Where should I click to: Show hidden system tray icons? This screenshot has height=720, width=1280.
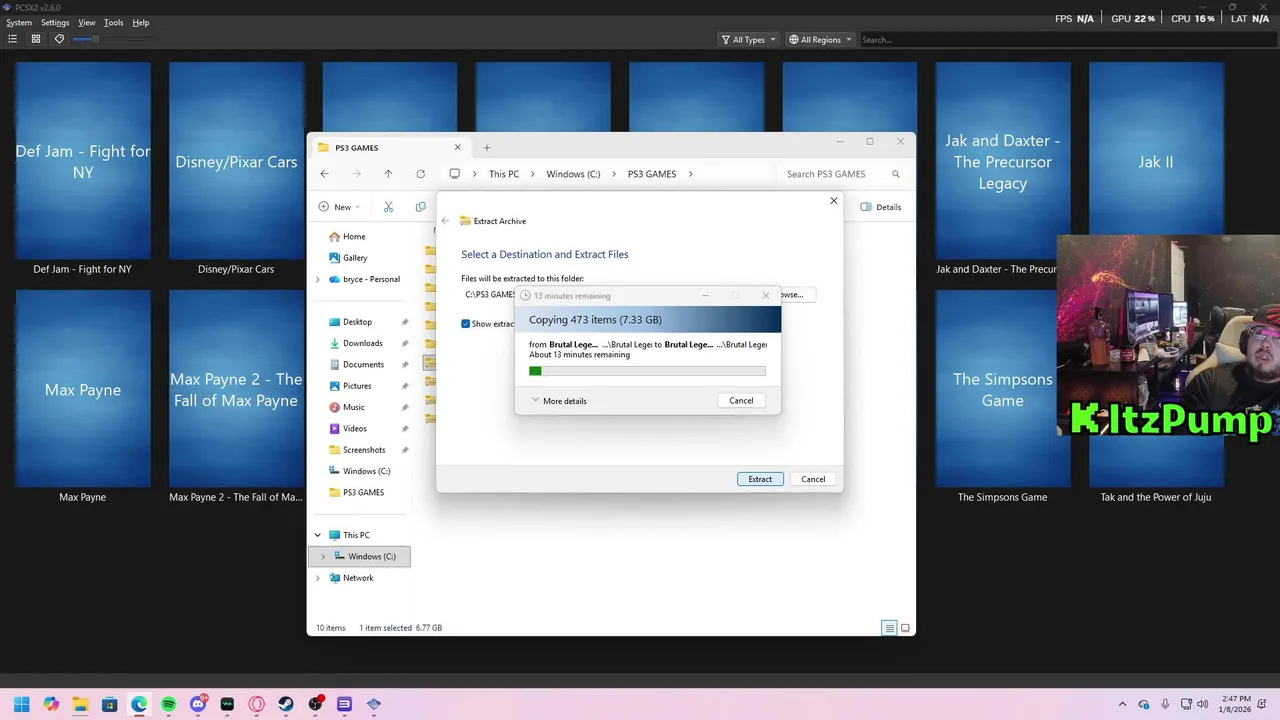(x=1122, y=704)
